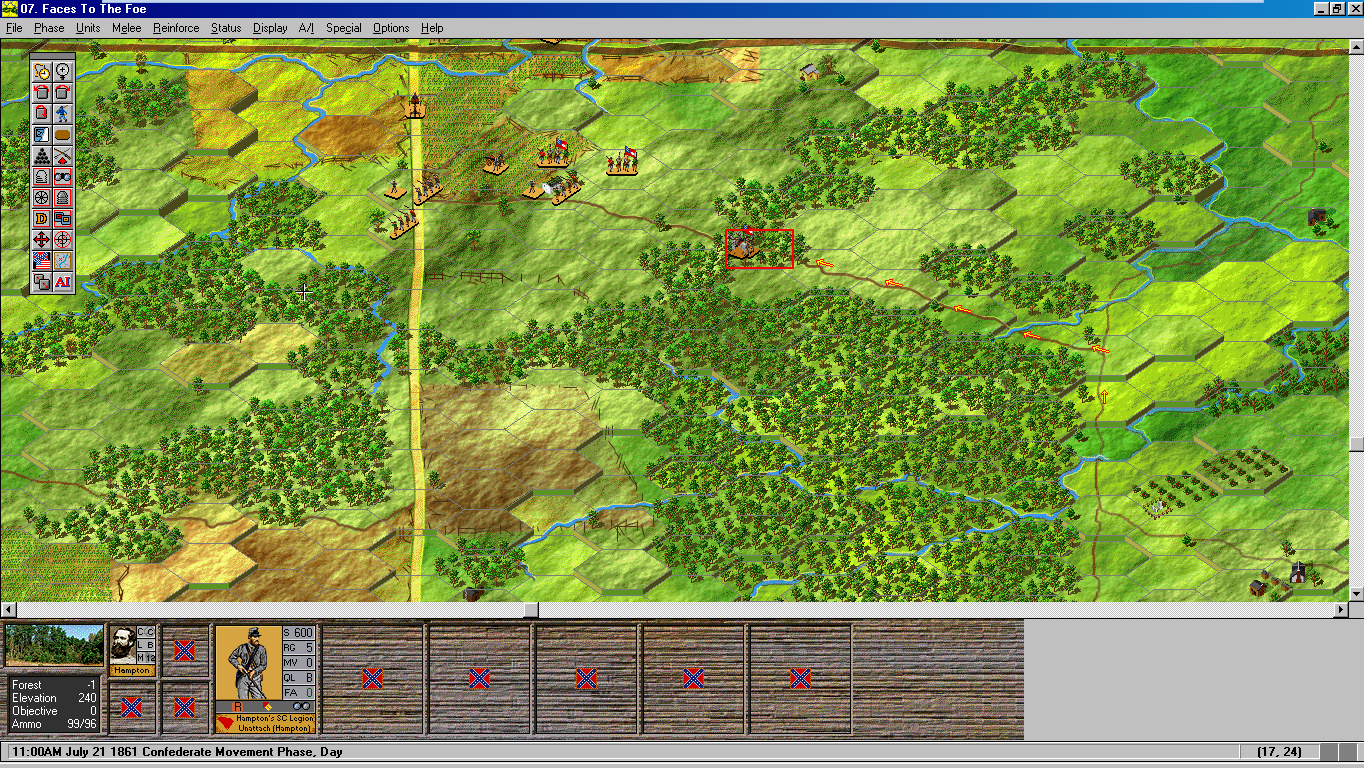Expand the Display menu
This screenshot has width=1364, height=768.
point(270,28)
